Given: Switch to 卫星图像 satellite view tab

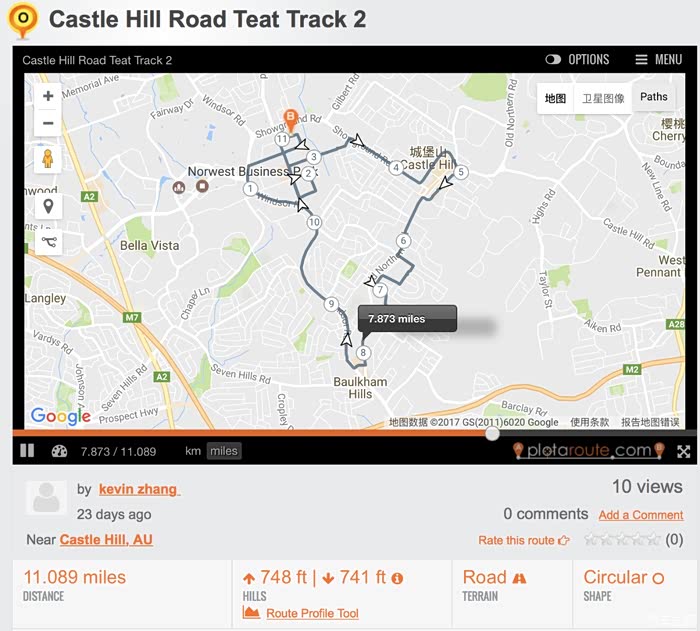Looking at the screenshot, I should pyautogui.click(x=603, y=98).
